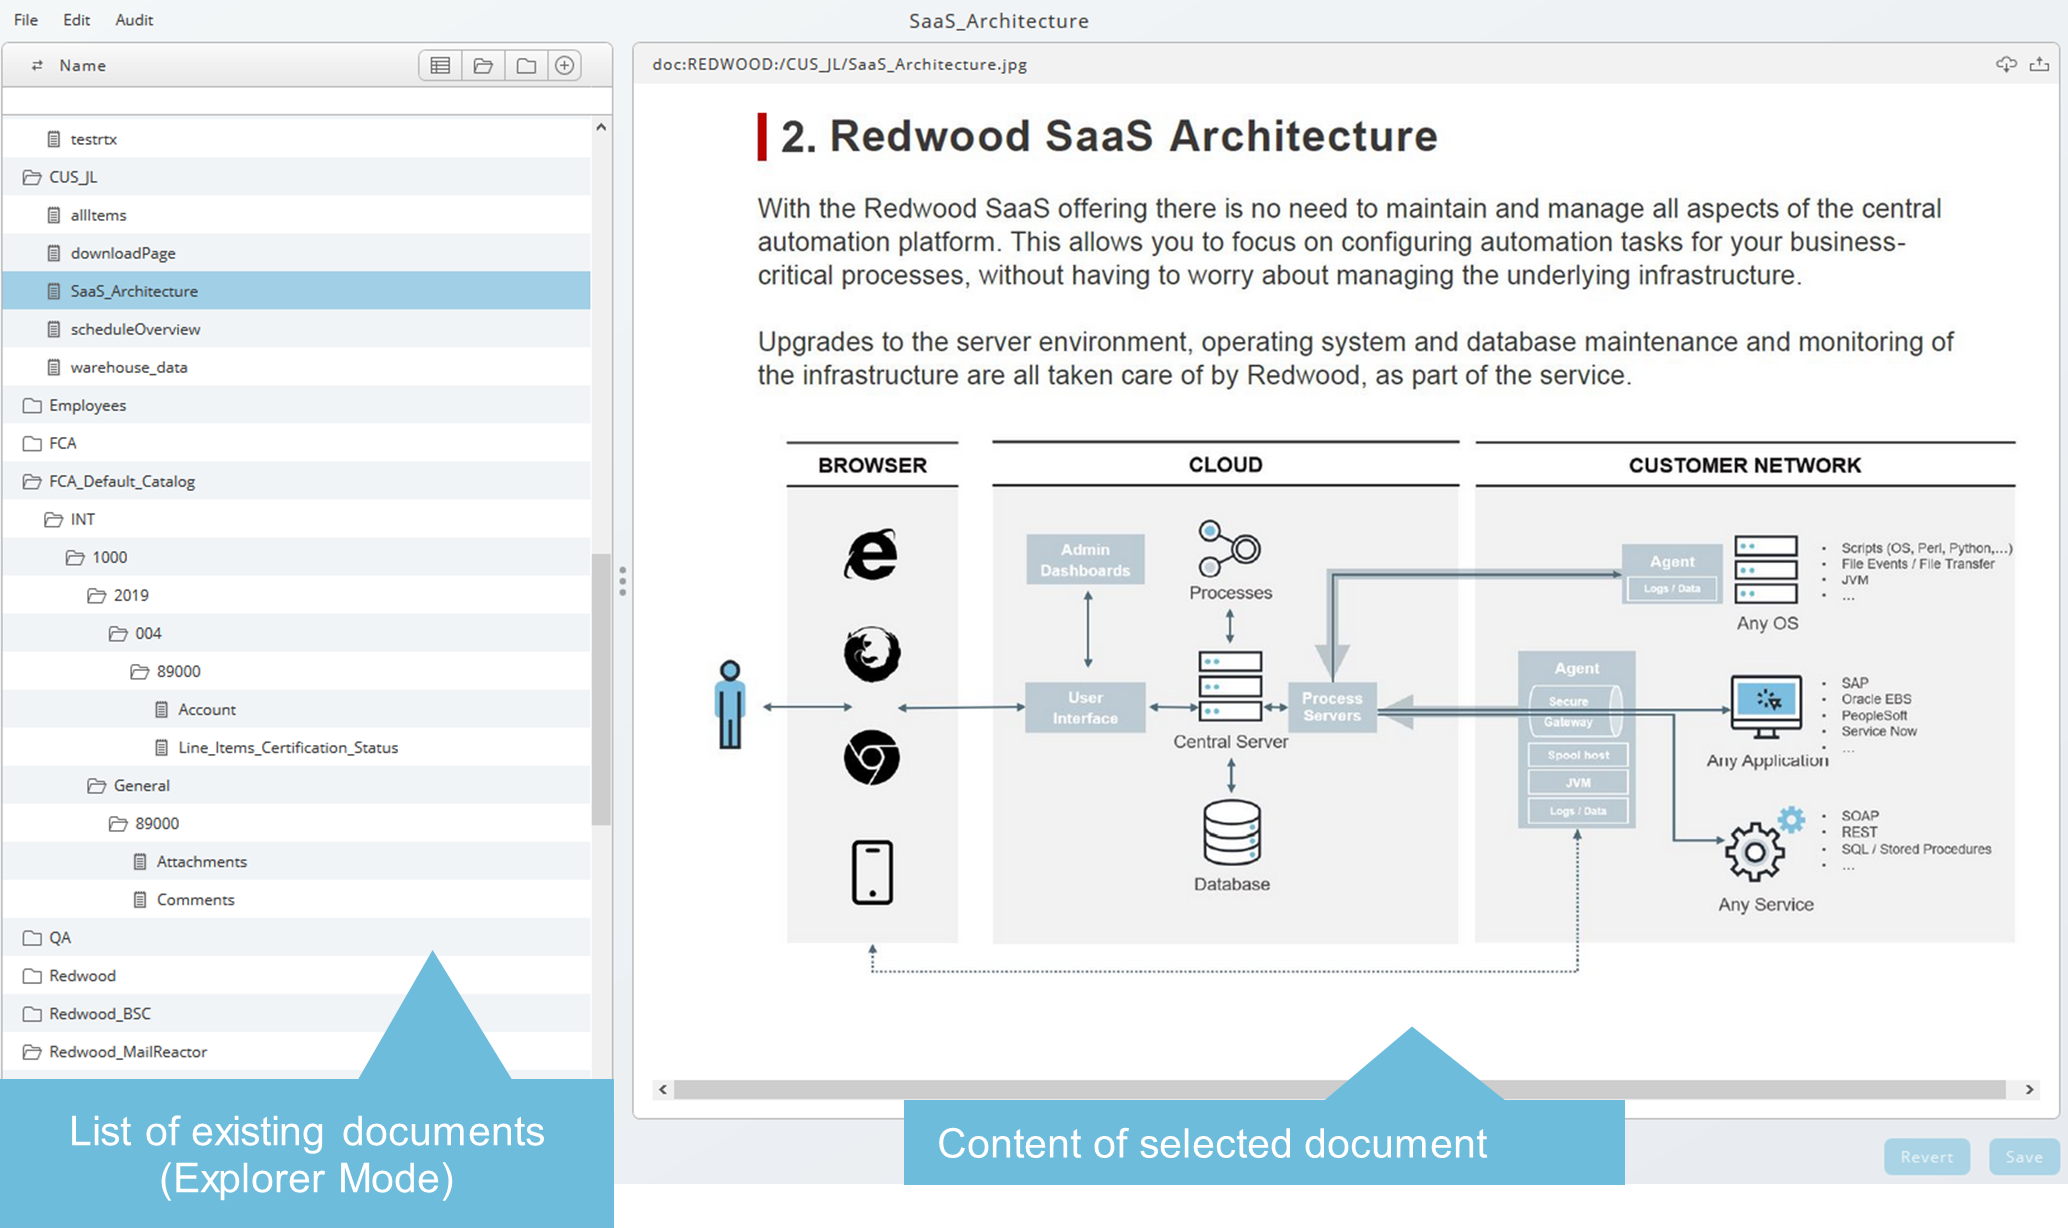The height and width of the screenshot is (1228, 2068).
Task: Click the document tree vertical scrollbar thumb
Action: (601, 689)
